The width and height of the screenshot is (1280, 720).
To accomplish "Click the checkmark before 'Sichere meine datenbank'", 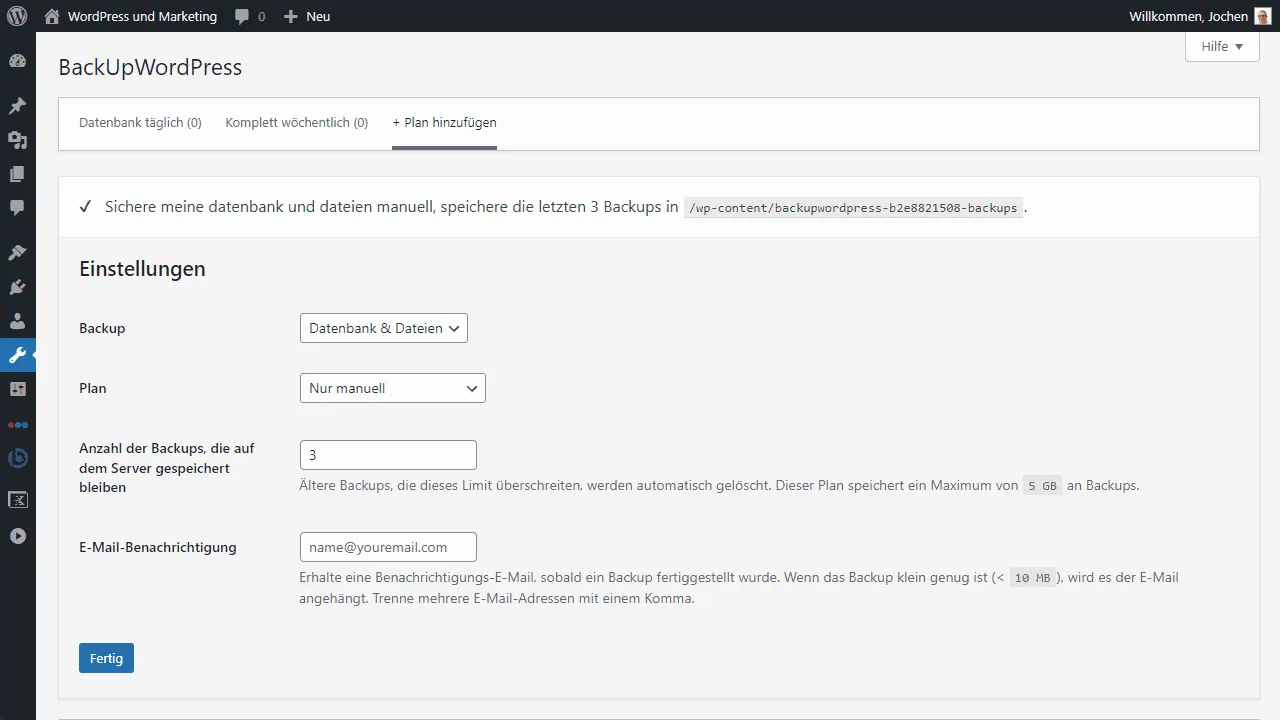I will pyautogui.click(x=85, y=207).
